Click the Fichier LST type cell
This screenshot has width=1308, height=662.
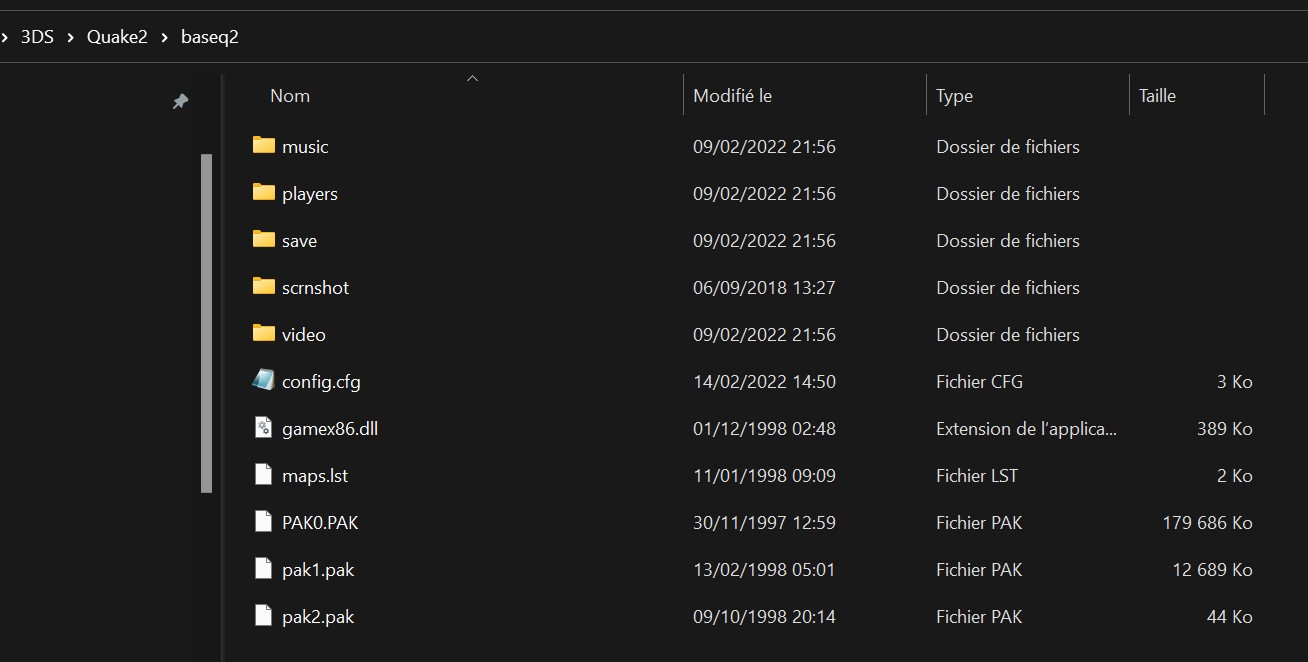click(977, 476)
